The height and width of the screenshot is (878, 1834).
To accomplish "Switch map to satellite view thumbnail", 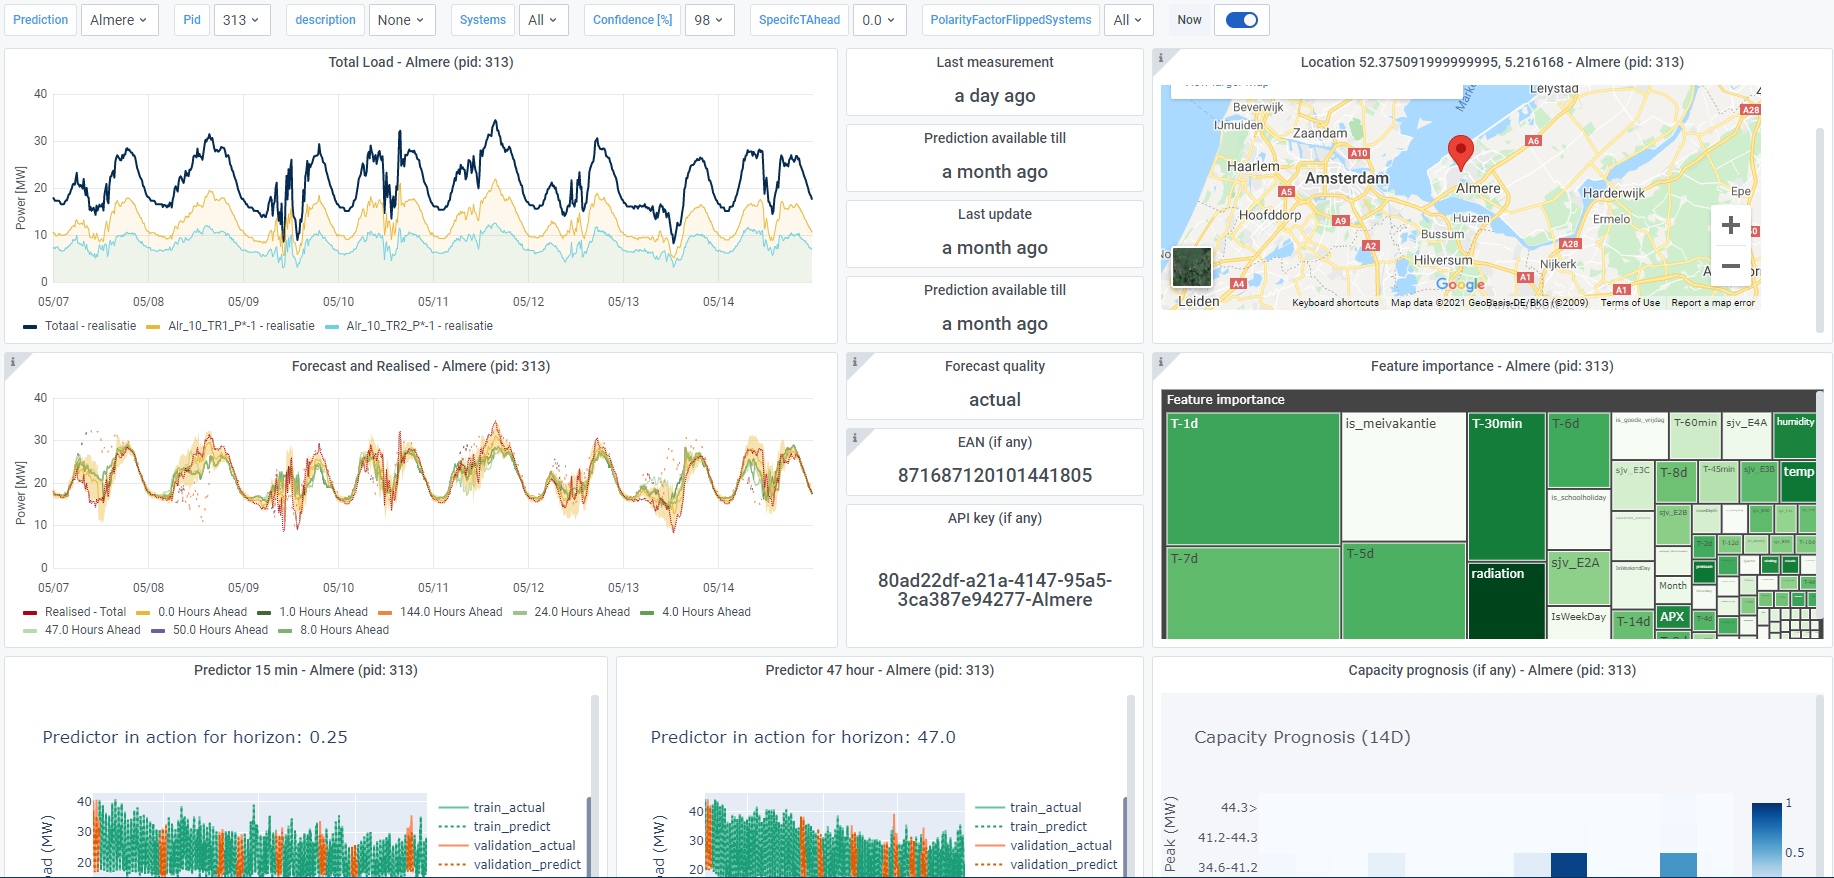I will point(1191,267).
